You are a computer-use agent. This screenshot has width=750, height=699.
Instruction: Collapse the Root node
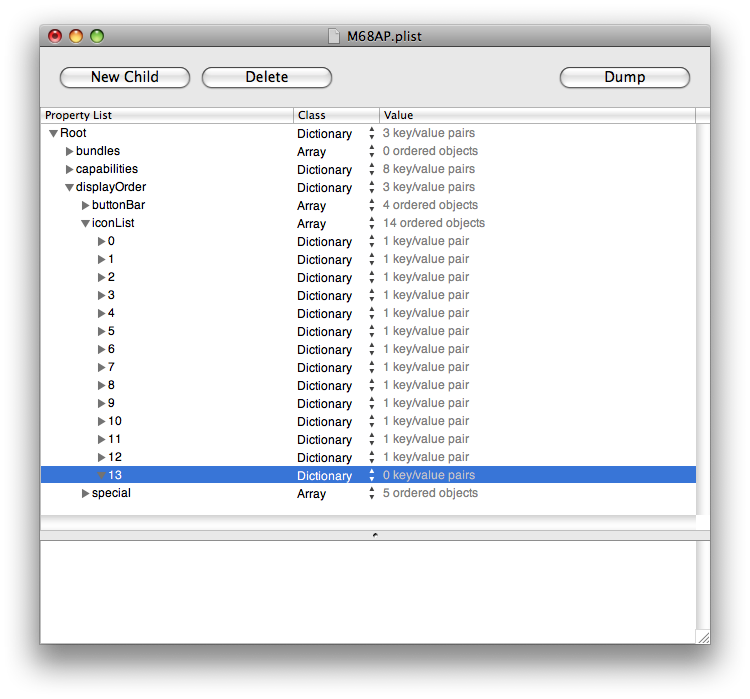click(54, 133)
